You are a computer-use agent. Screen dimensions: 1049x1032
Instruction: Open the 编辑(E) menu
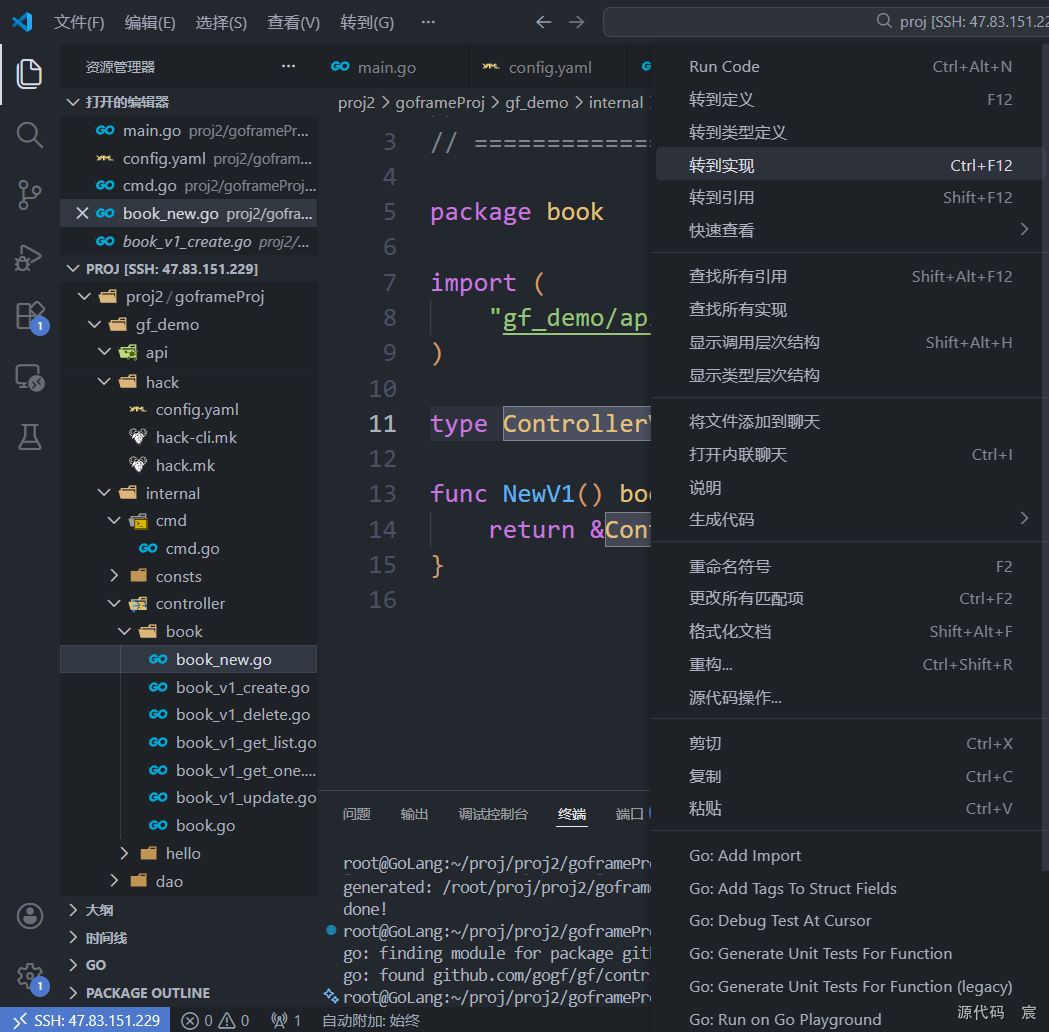click(150, 23)
